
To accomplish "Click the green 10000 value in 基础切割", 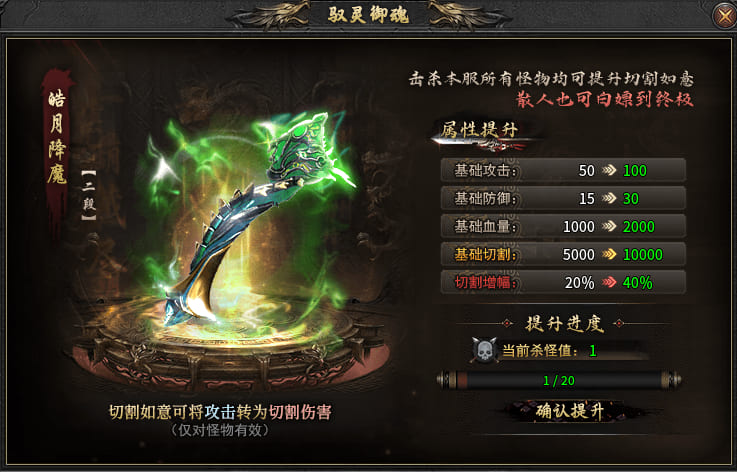I will point(643,255).
